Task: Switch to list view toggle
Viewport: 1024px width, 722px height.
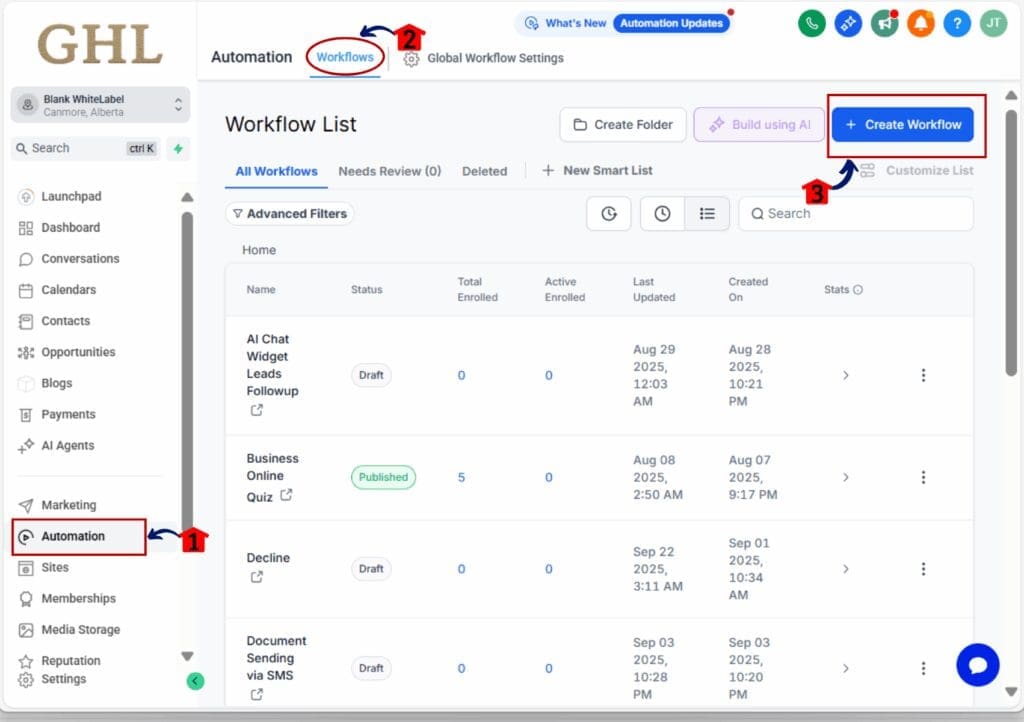Action: click(x=707, y=214)
